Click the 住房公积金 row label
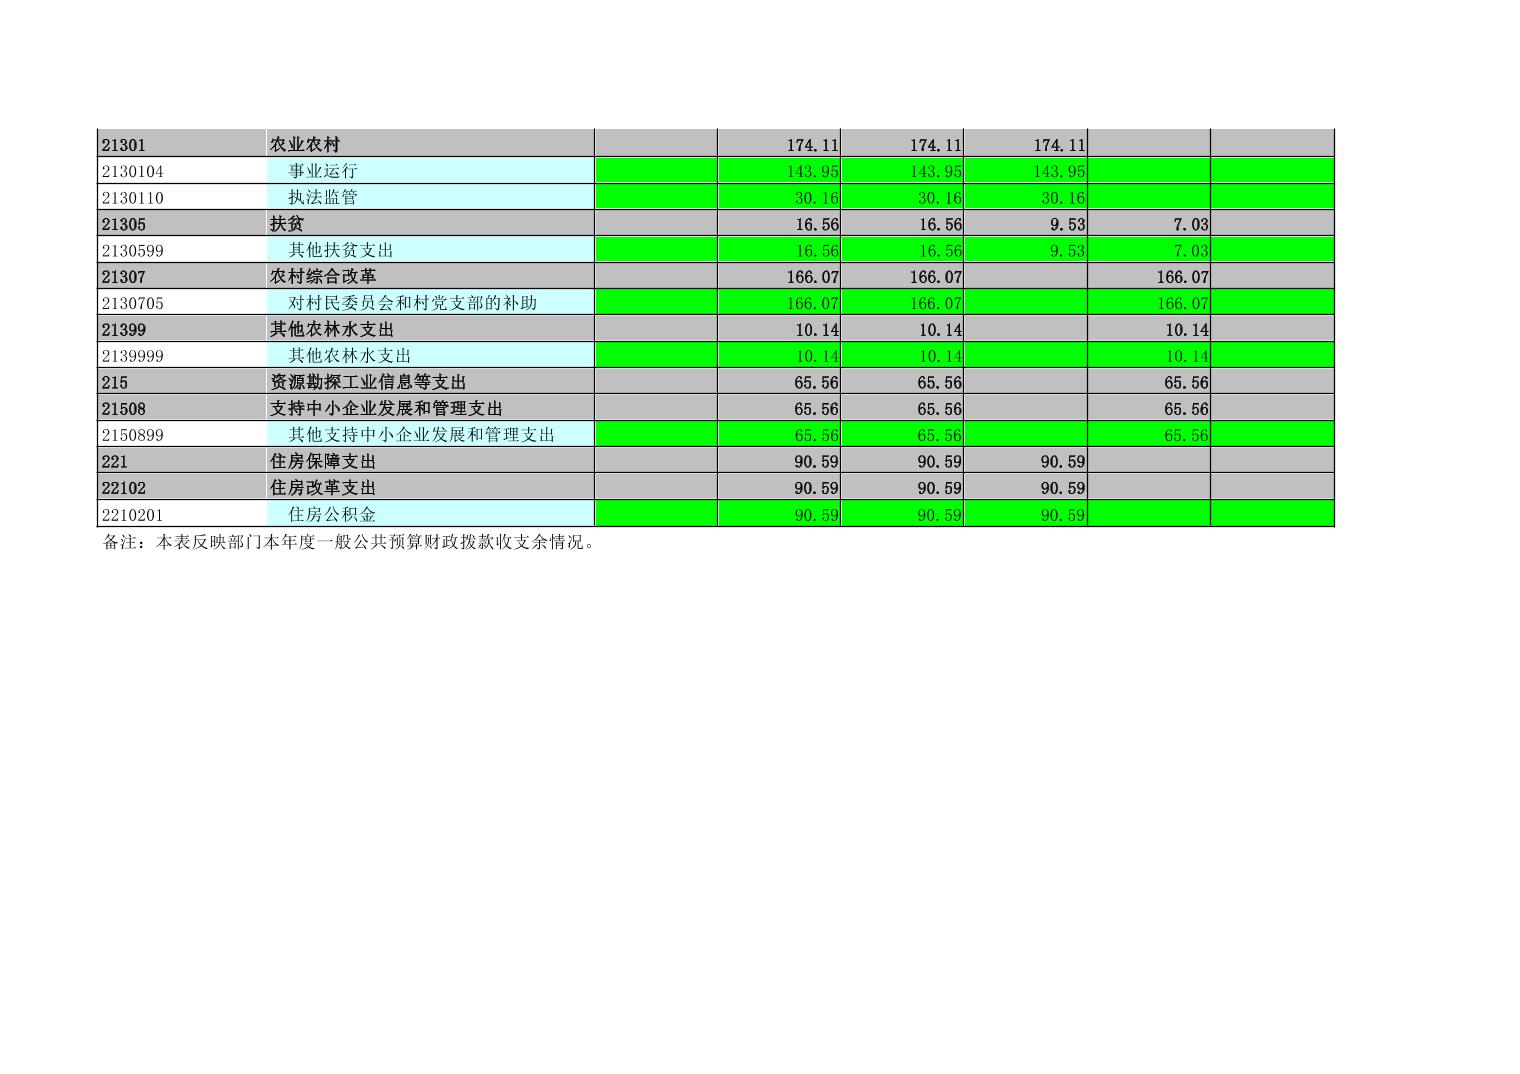 coord(332,514)
